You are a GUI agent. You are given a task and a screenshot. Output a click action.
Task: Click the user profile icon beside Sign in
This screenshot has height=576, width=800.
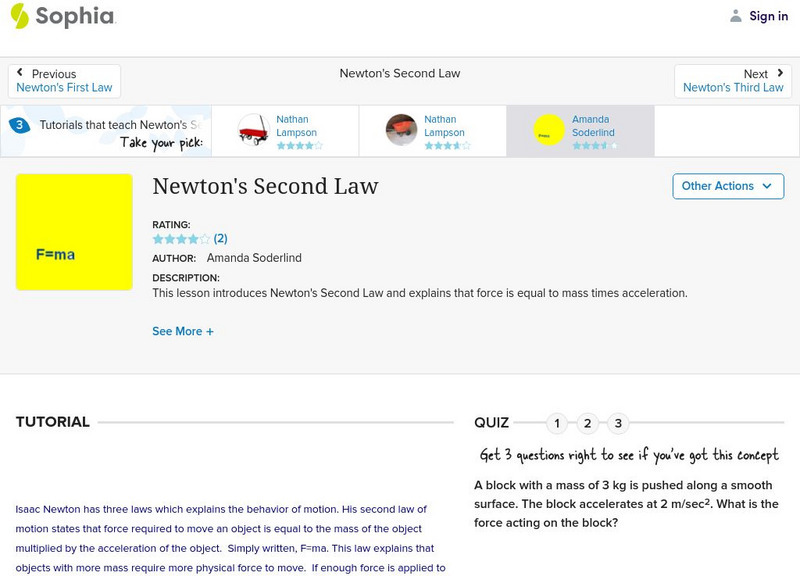click(x=735, y=16)
